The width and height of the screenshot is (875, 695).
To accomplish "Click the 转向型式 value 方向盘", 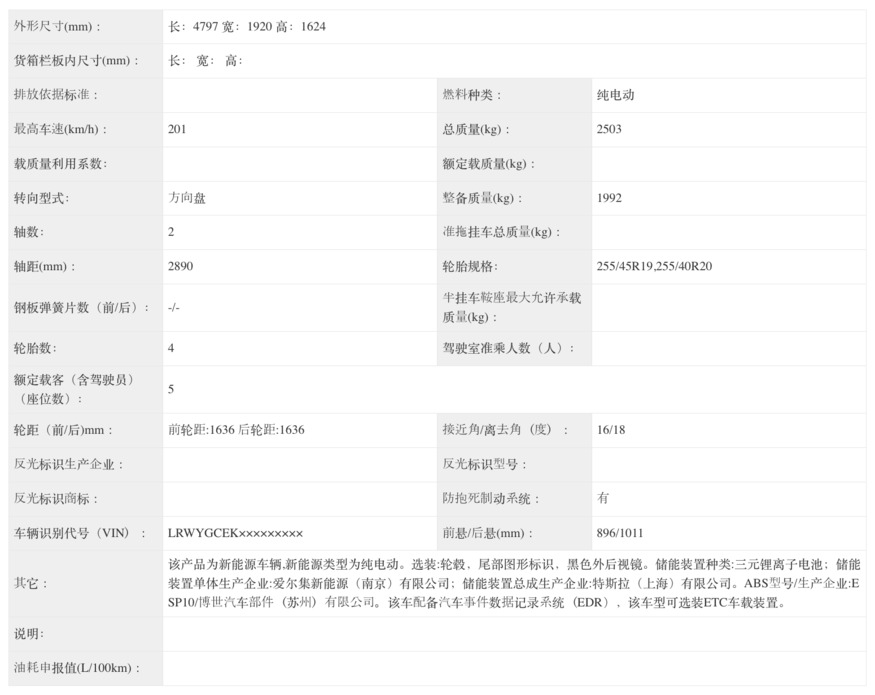I will 187,198.
